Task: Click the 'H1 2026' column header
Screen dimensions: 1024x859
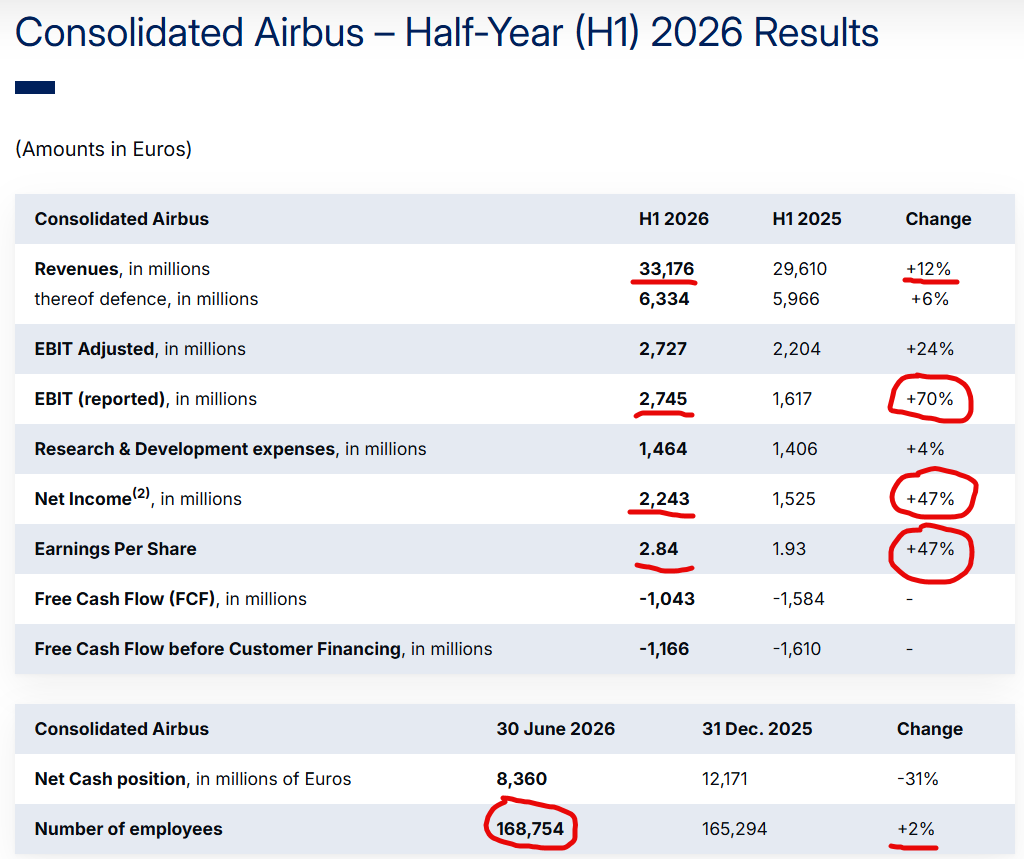Action: (x=673, y=219)
